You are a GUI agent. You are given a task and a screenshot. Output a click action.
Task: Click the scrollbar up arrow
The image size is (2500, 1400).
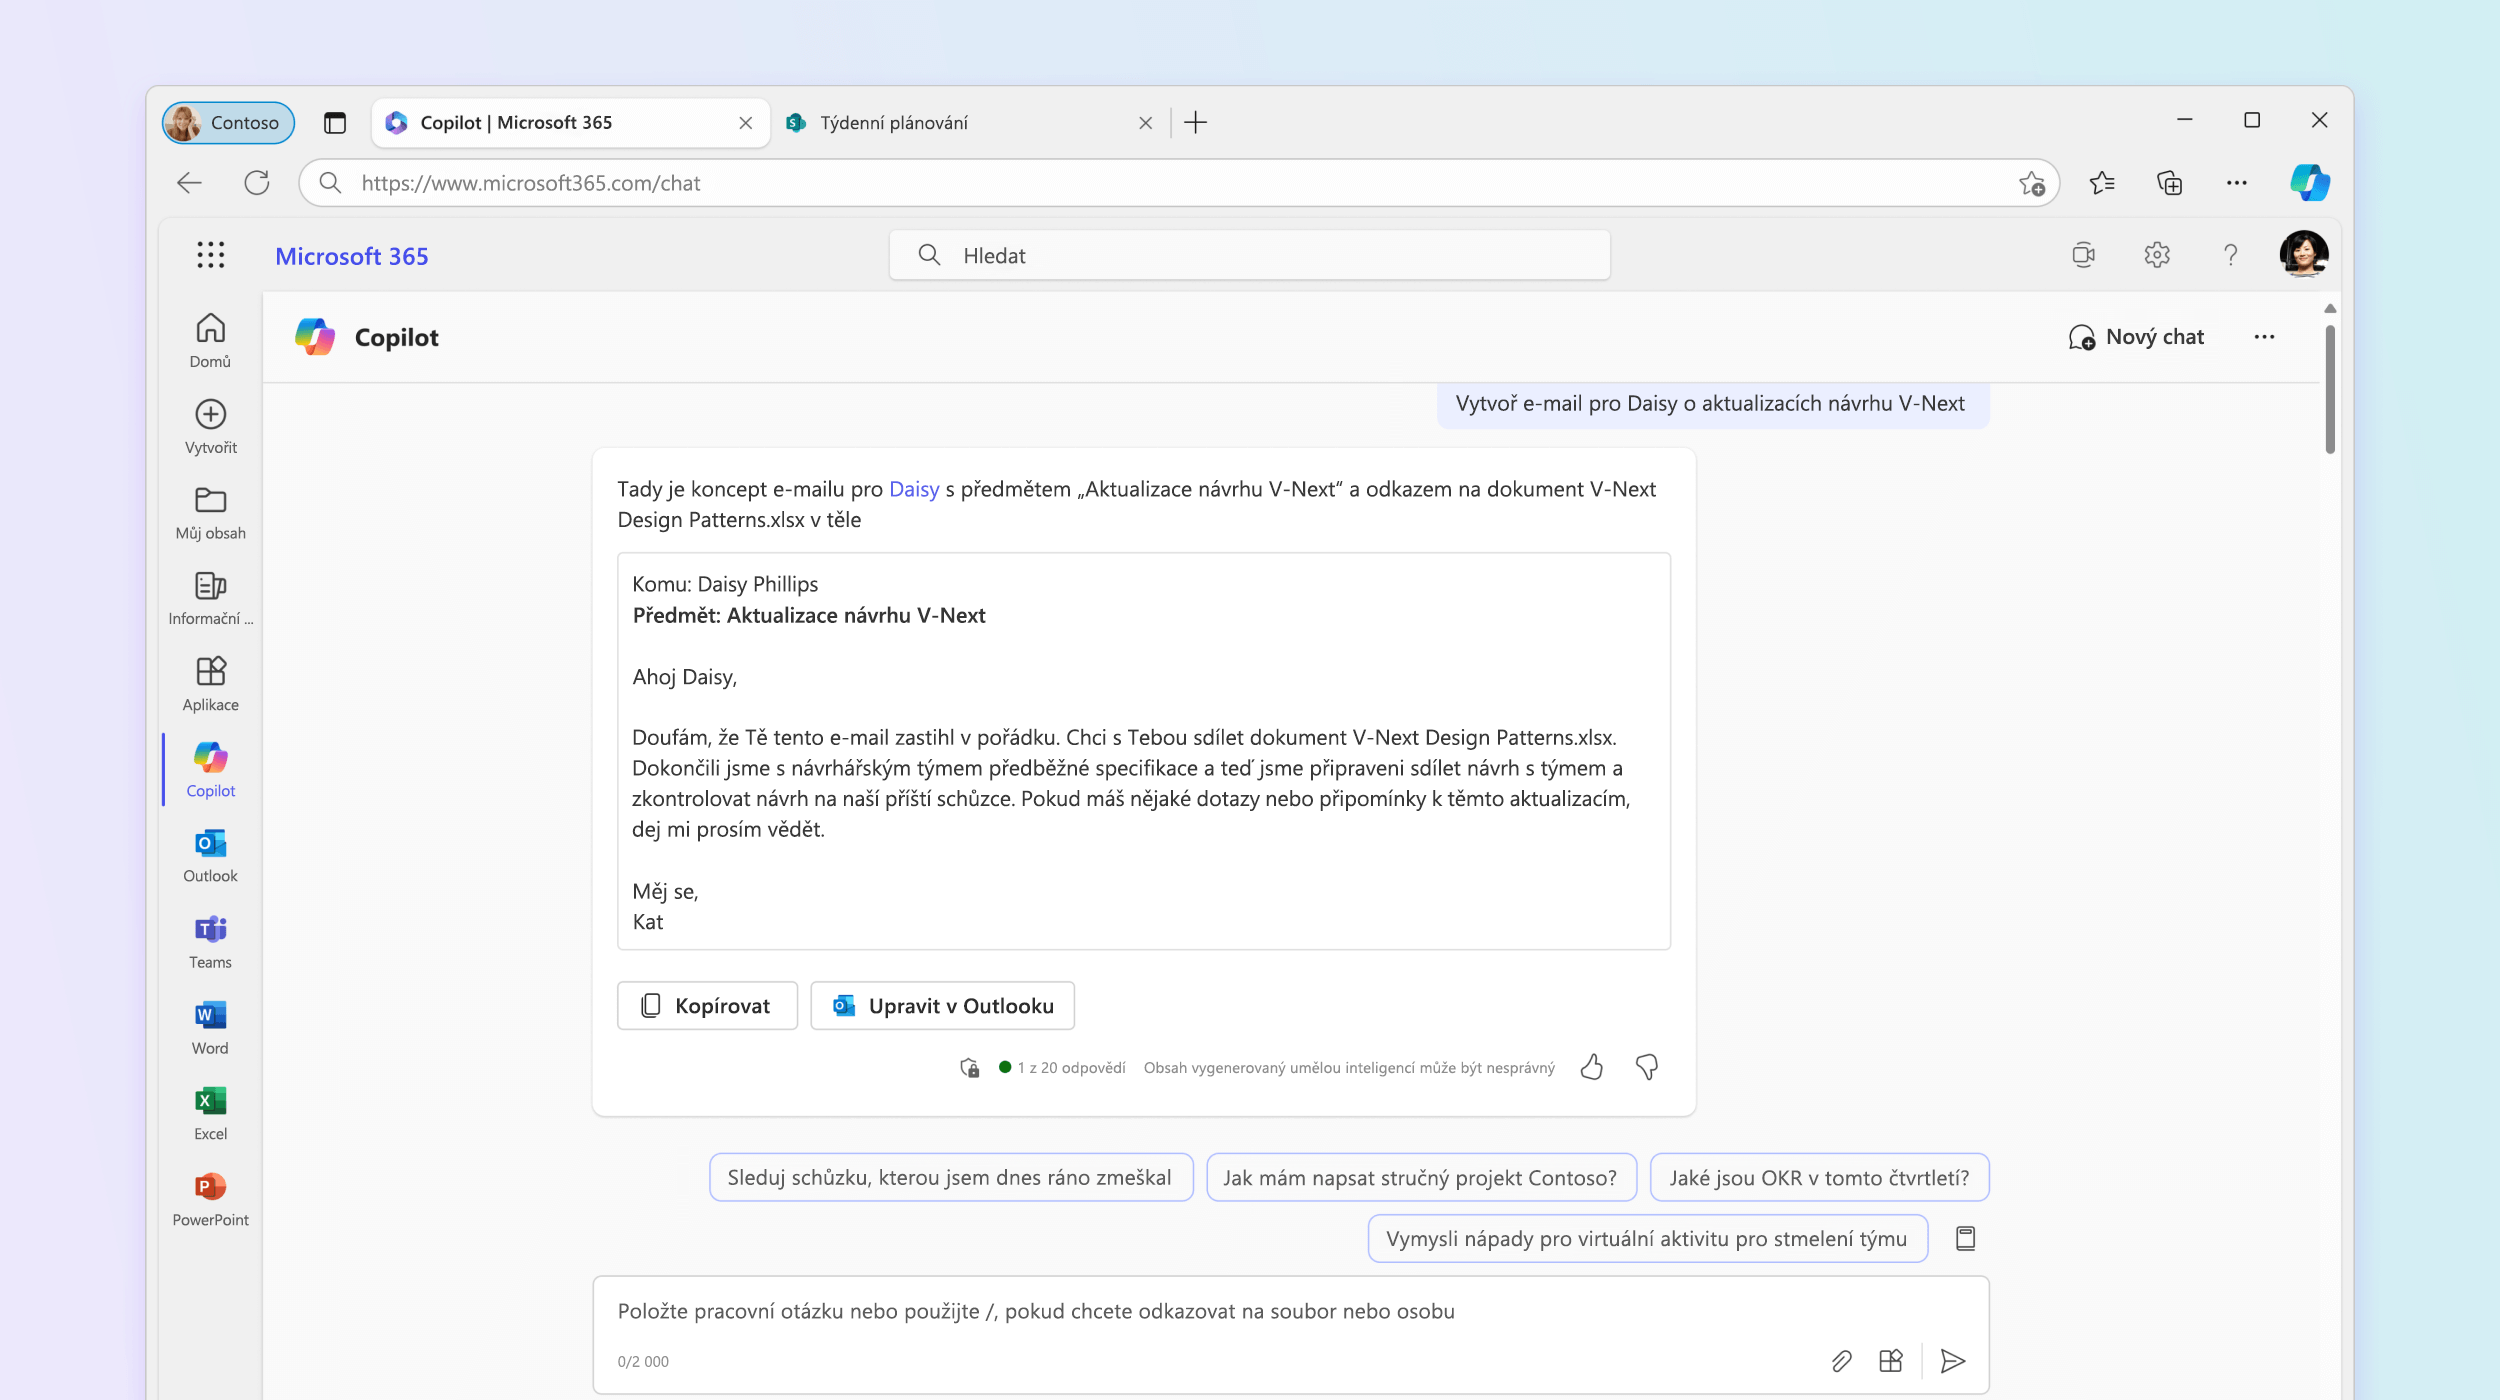point(2330,308)
